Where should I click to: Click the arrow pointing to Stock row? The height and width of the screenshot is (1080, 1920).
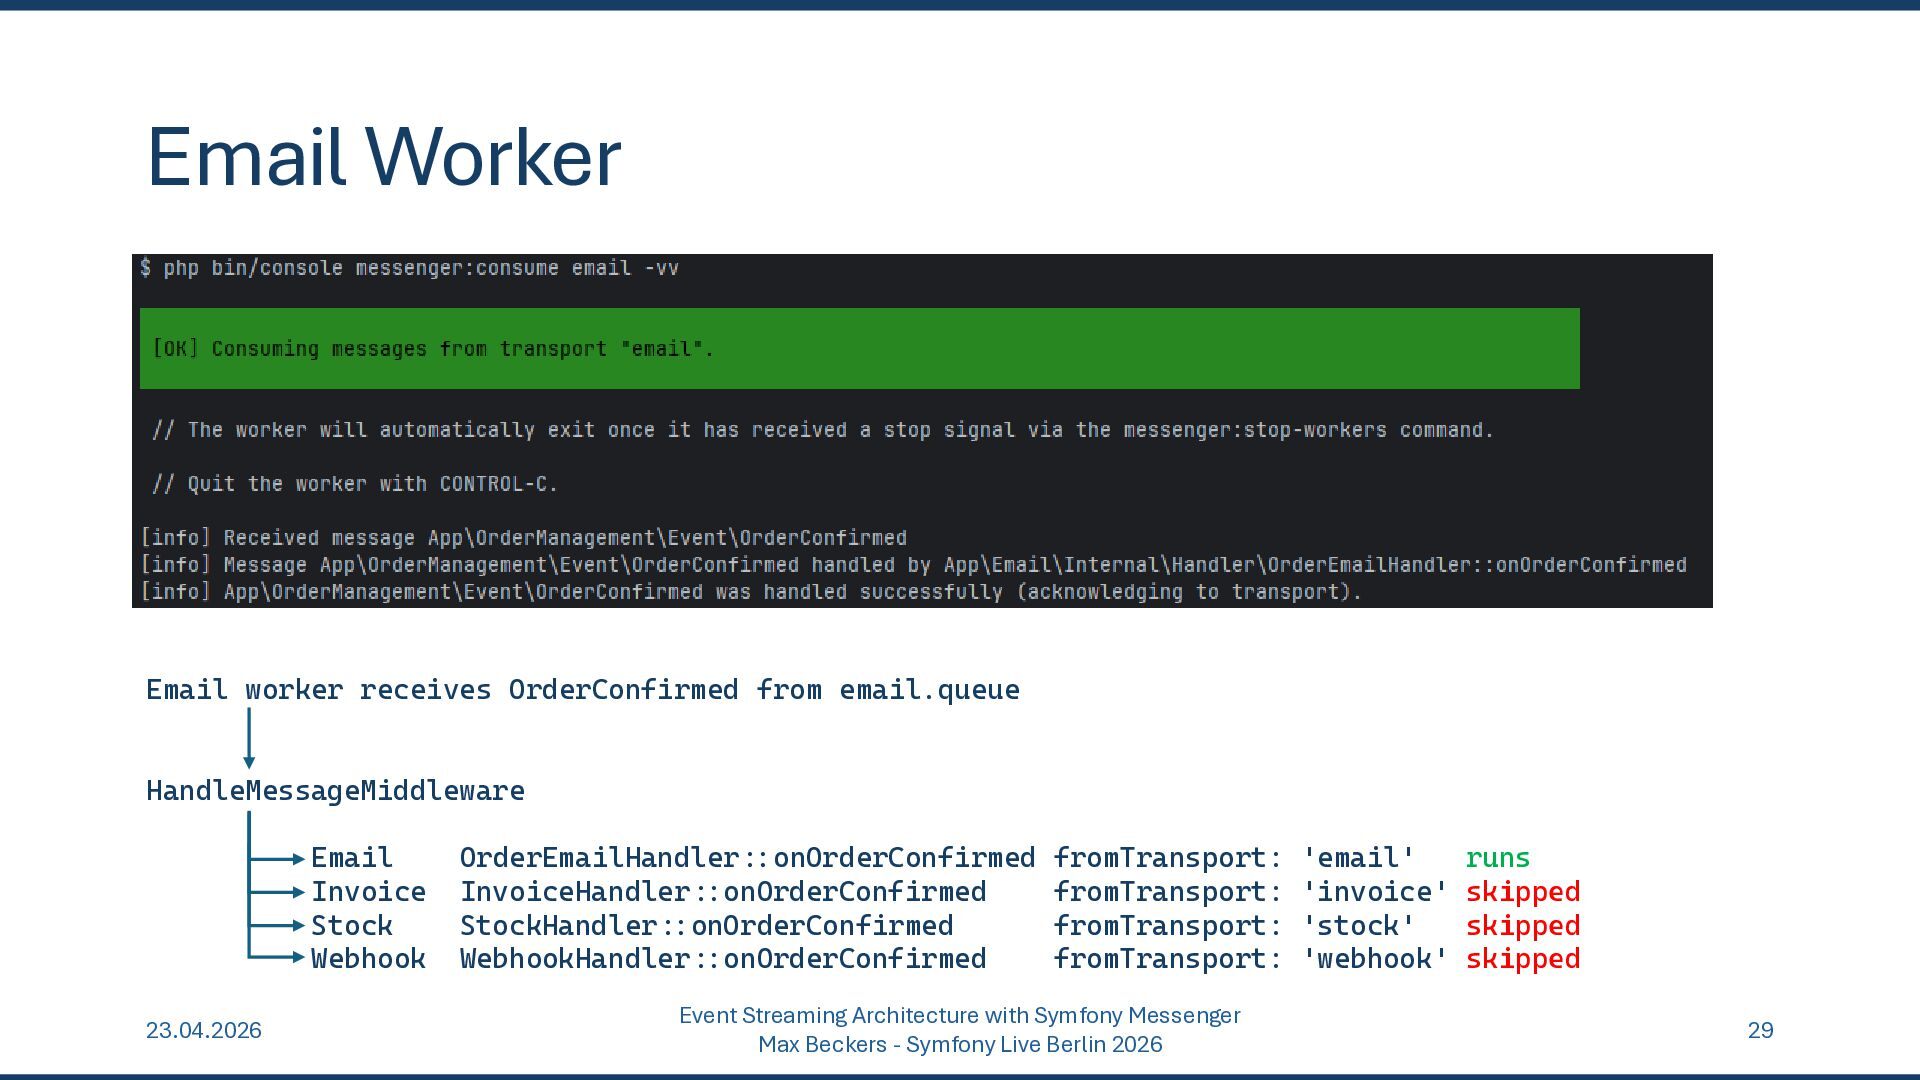(277, 926)
